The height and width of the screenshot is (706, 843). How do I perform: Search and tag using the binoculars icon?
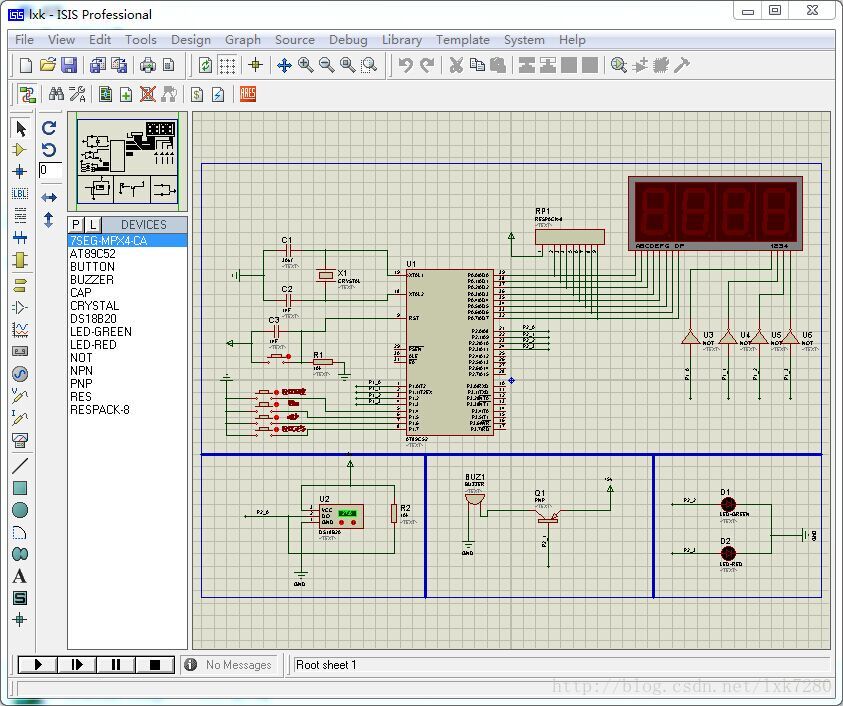coord(56,94)
